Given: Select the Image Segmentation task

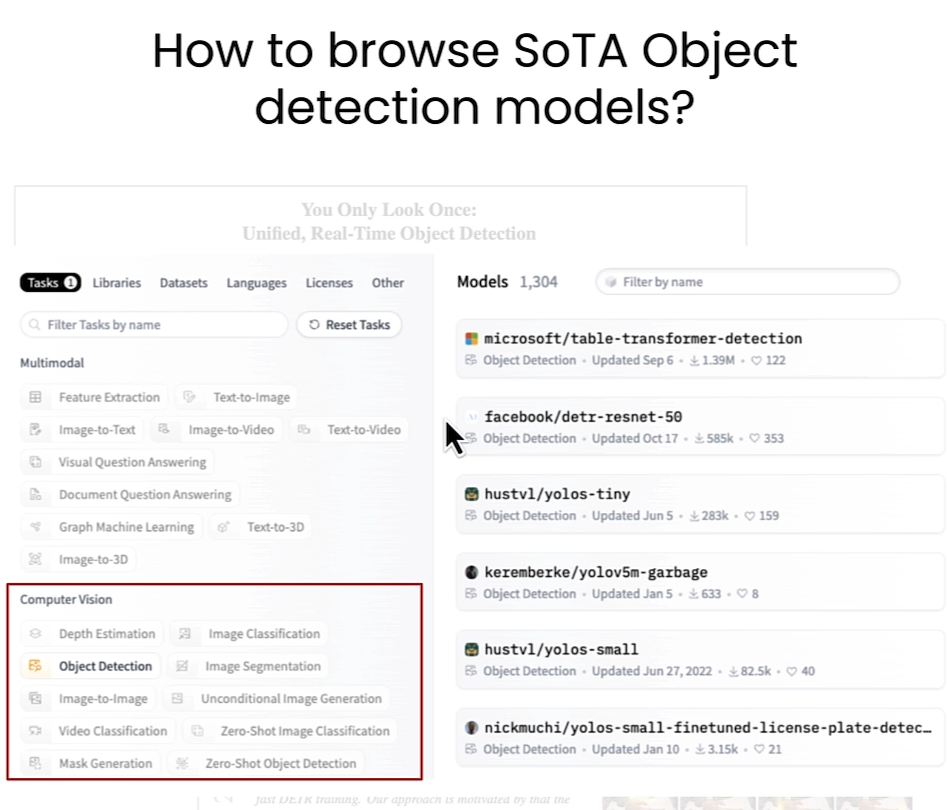Looking at the screenshot, I should (248, 666).
